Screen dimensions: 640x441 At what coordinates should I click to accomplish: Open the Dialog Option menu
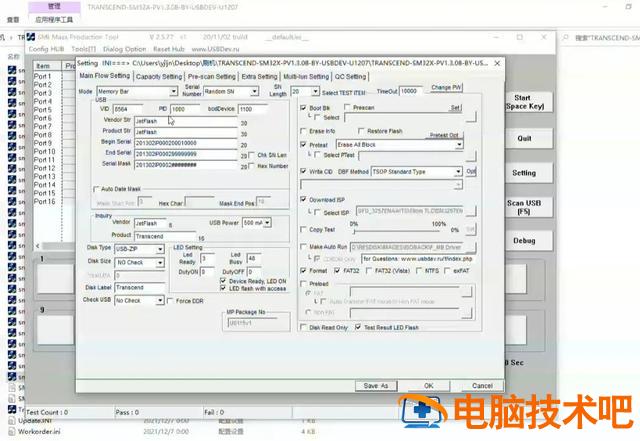point(123,48)
